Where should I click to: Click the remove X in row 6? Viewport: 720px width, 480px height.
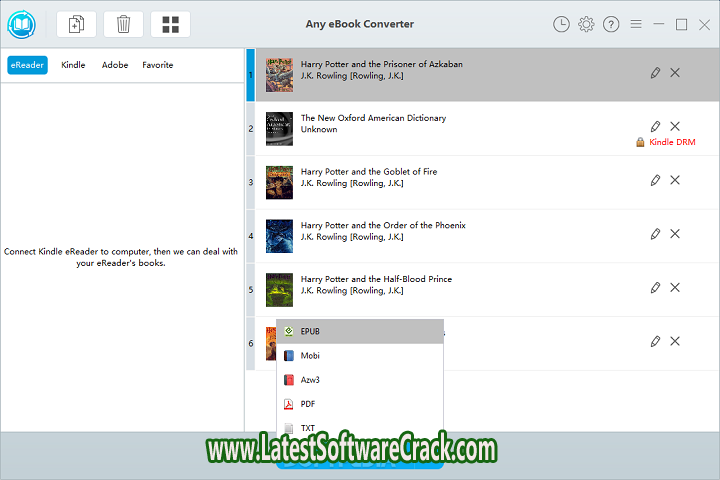click(675, 341)
